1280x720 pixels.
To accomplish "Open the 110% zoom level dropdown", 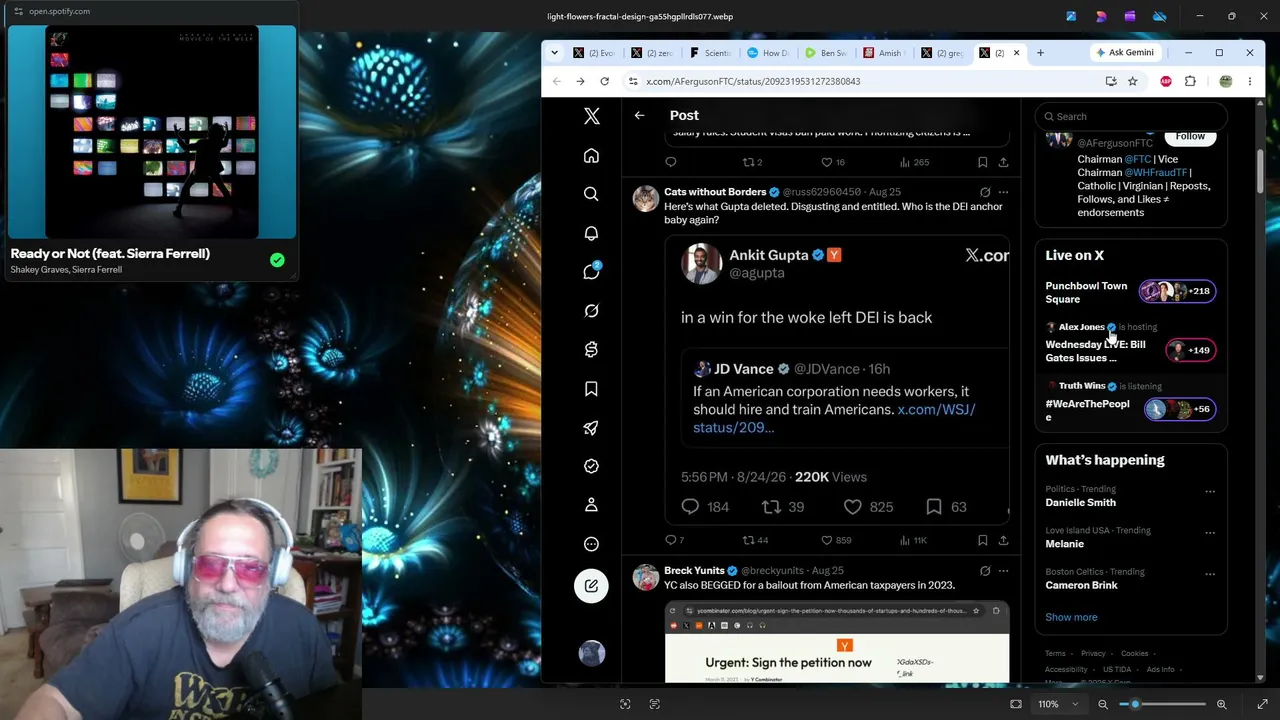I will pyautogui.click(x=1057, y=704).
